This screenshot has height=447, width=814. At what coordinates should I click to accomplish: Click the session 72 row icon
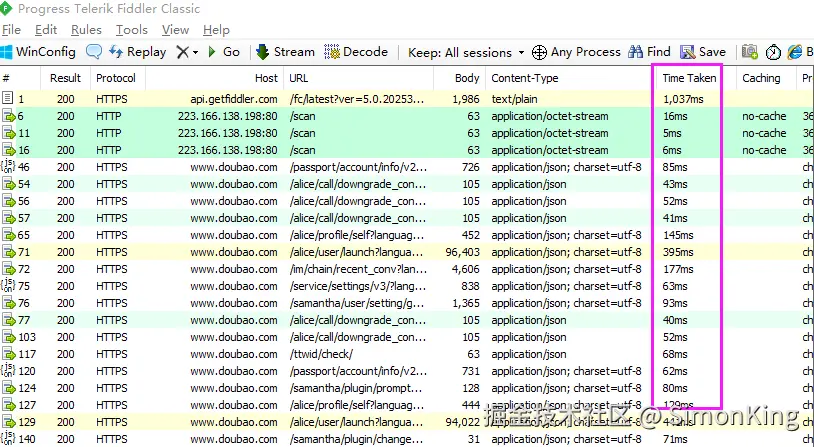coord(8,269)
